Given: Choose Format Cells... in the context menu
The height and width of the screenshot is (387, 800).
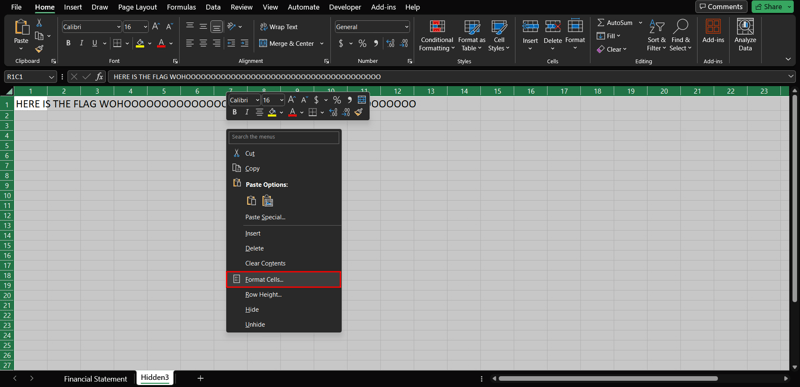Looking at the screenshot, I should (x=284, y=279).
